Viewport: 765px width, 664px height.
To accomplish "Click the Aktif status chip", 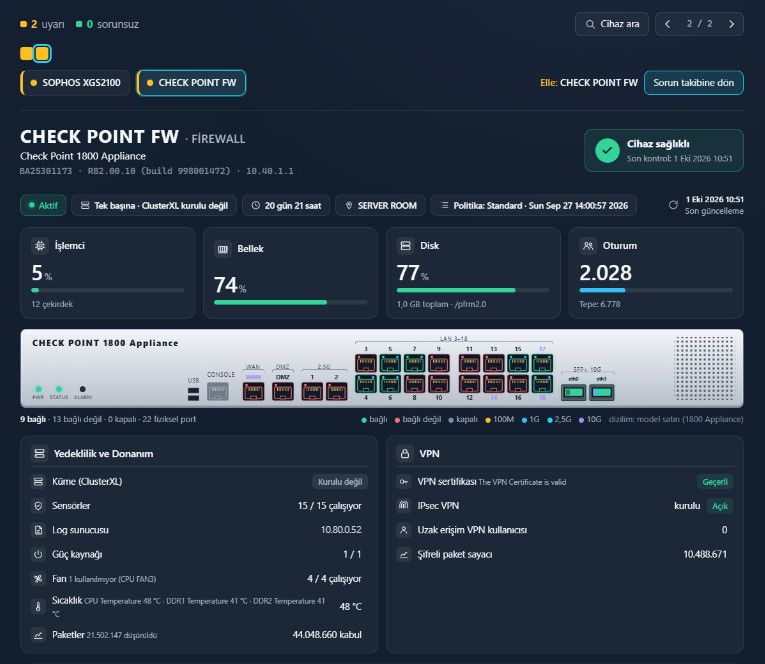I will click(x=43, y=205).
